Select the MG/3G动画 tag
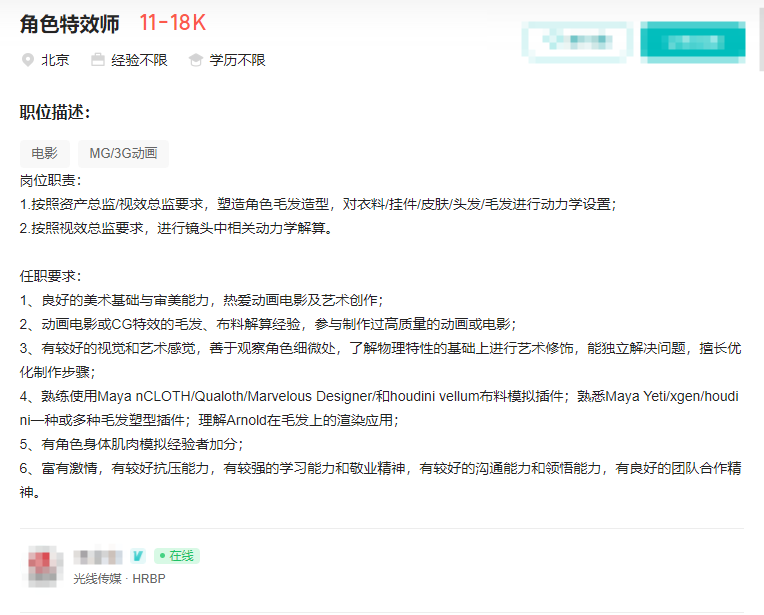Screen dimensions: 764x615 click(123, 153)
